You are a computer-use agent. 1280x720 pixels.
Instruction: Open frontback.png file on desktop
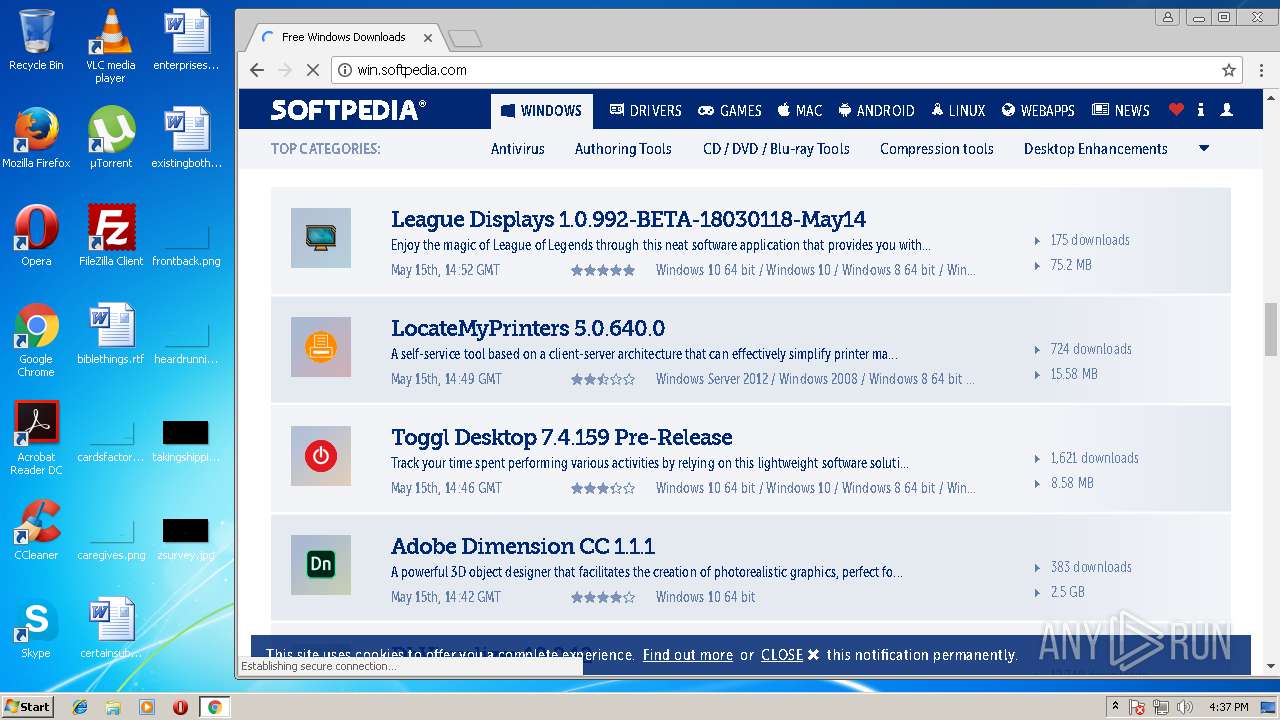[186, 245]
